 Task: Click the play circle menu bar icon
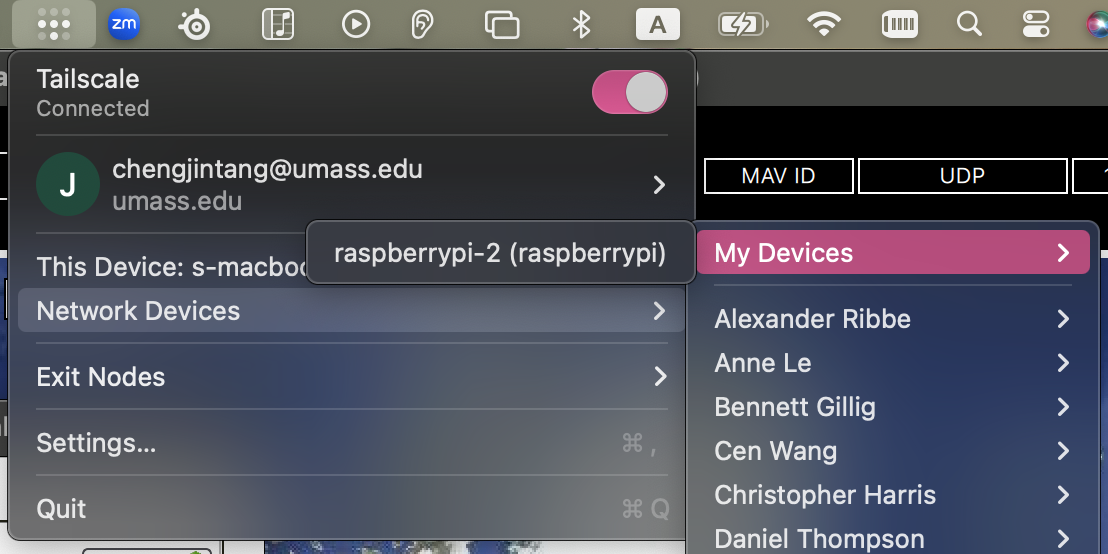coord(355,25)
